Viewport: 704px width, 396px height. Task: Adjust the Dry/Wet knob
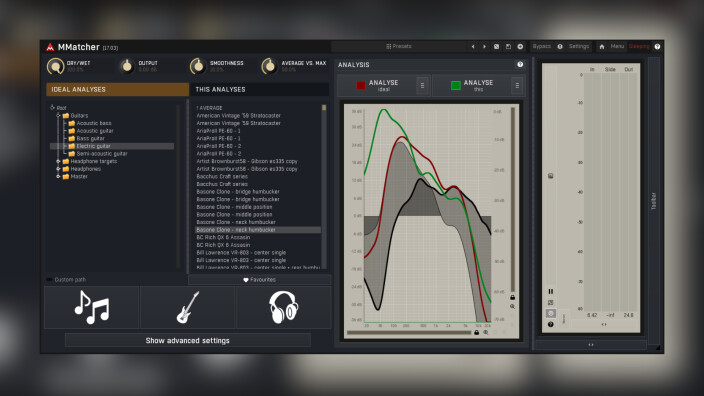pyautogui.click(x=56, y=66)
